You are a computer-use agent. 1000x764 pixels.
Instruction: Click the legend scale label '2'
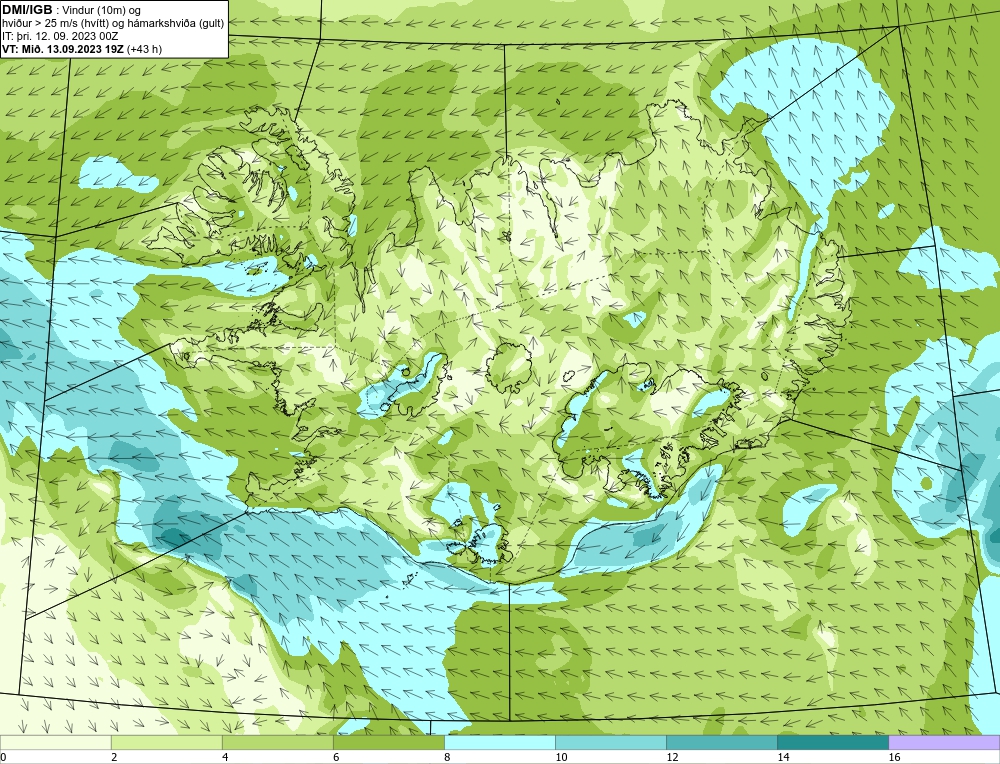point(114,757)
